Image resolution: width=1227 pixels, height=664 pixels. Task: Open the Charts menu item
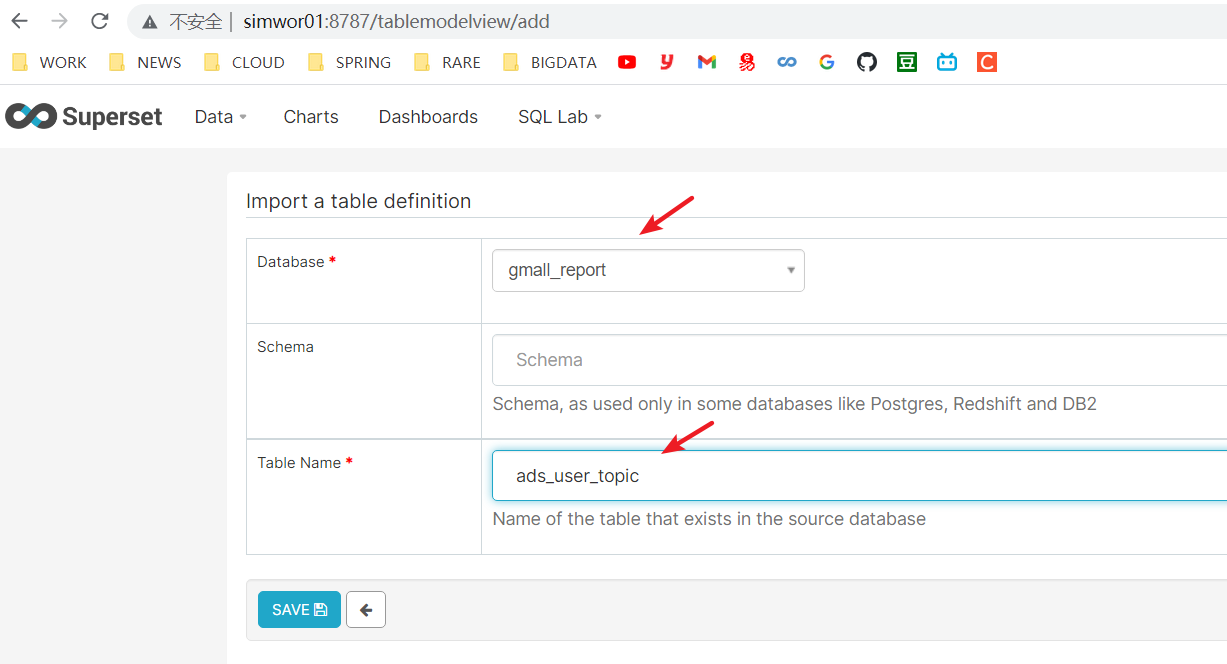tap(311, 117)
